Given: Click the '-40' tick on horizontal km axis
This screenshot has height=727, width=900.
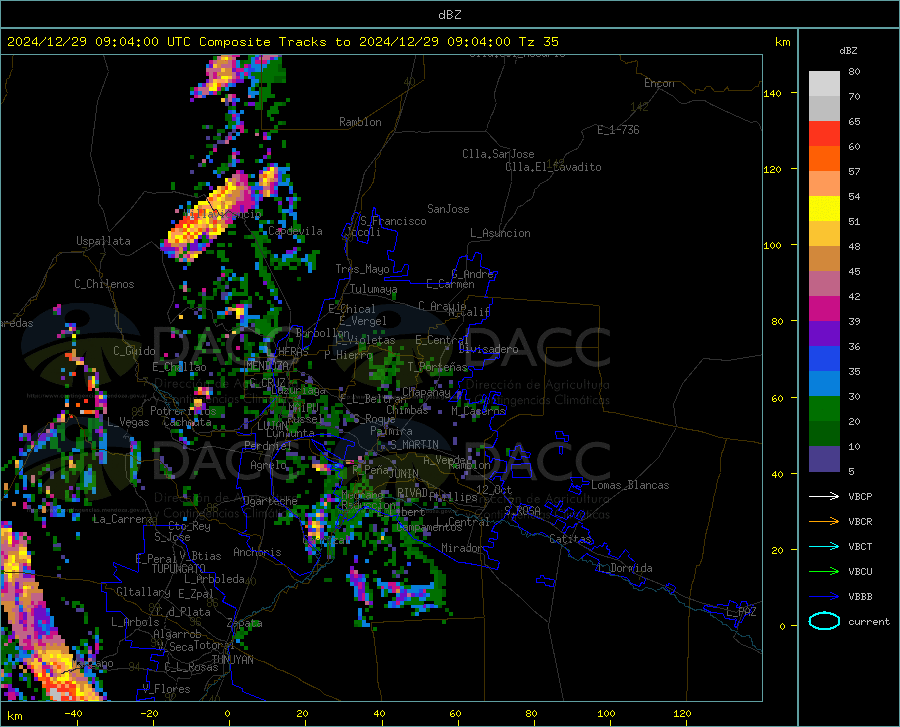Looking at the screenshot, I should pyautogui.click(x=73, y=714).
